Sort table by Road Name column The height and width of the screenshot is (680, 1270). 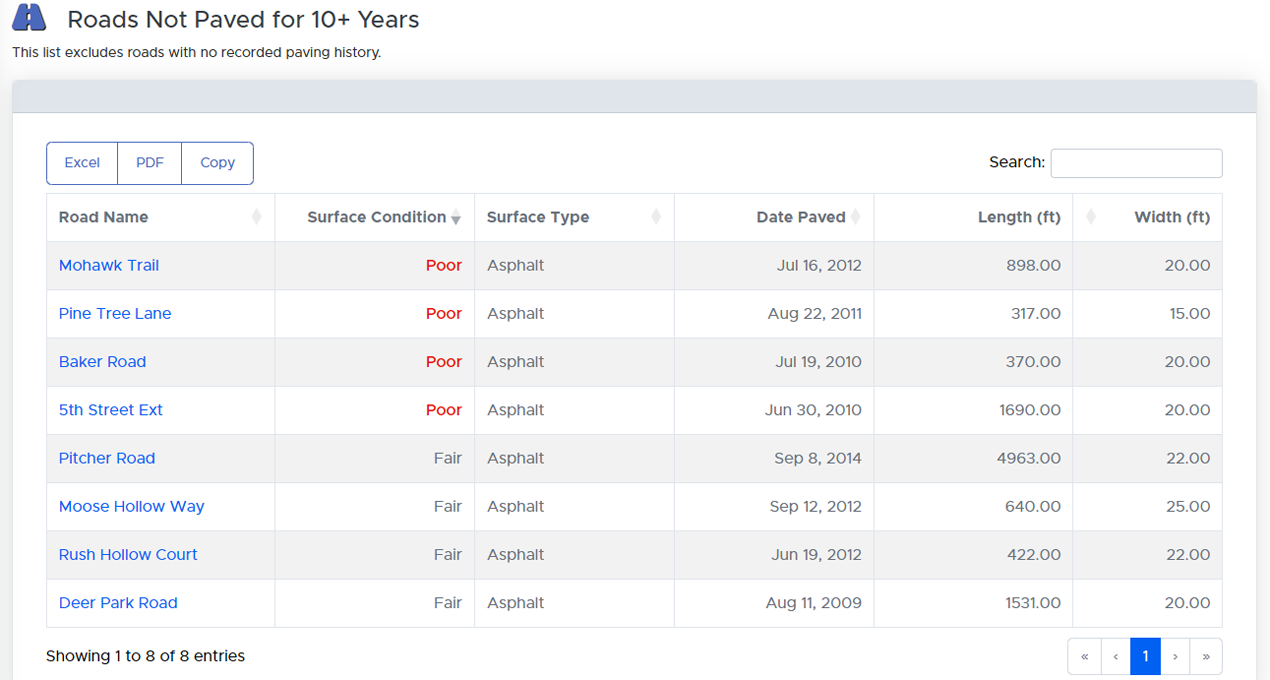click(x=256, y=217)
